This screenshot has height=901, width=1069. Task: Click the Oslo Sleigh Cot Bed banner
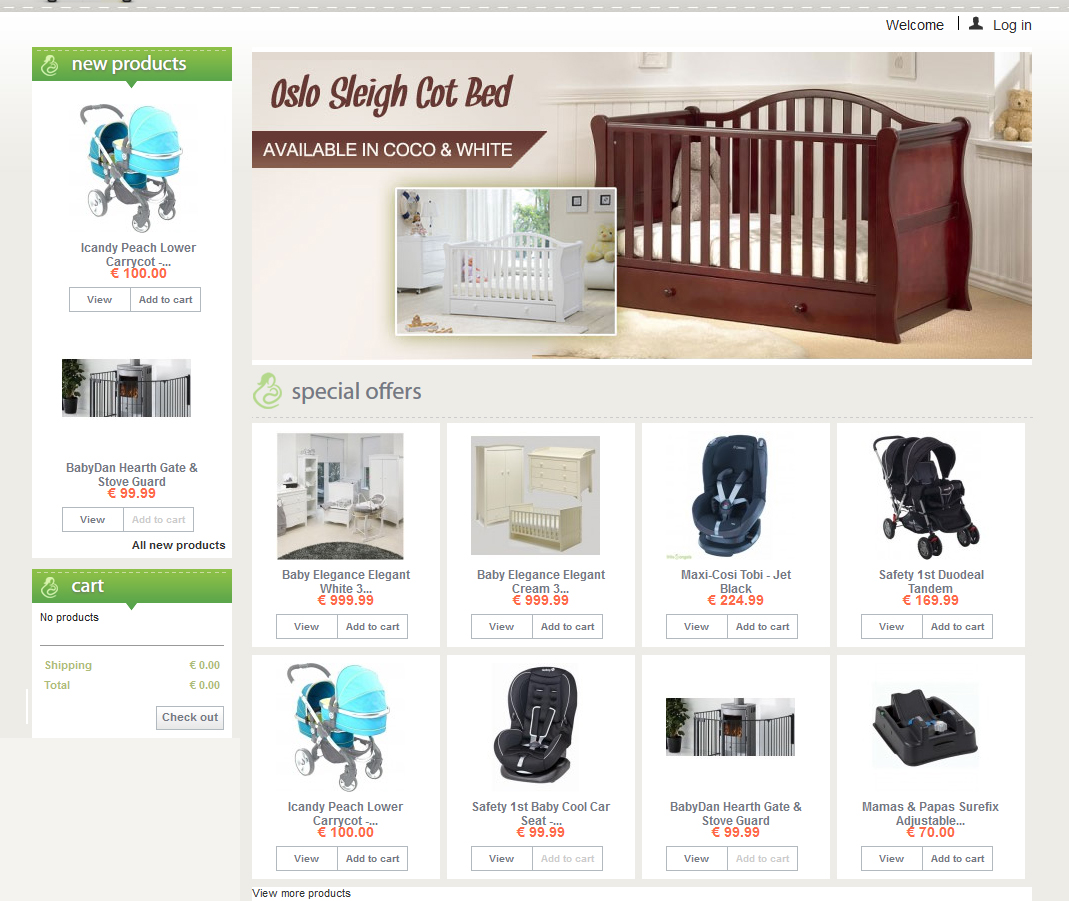(x=642, y=205)
